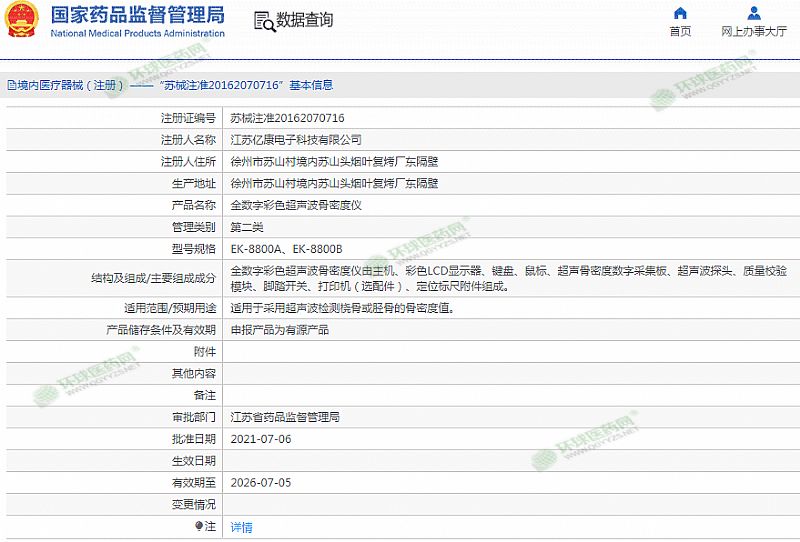Click approval department 江苏省药品监督管理局
800x542 pixels.
(285, 417)
